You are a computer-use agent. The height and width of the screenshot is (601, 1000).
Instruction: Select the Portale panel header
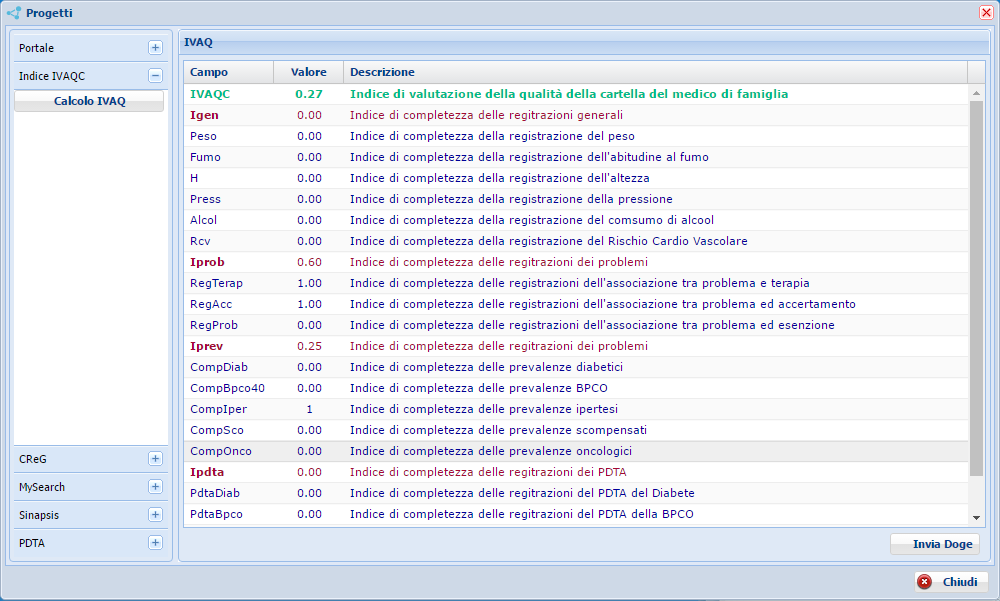coord(91,48)
